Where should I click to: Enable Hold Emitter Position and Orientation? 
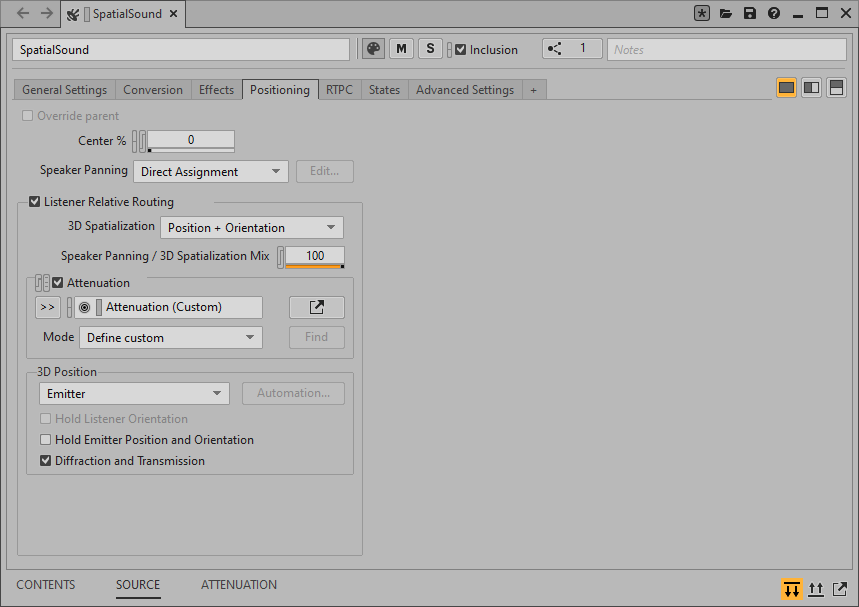(x=45, y=440)
